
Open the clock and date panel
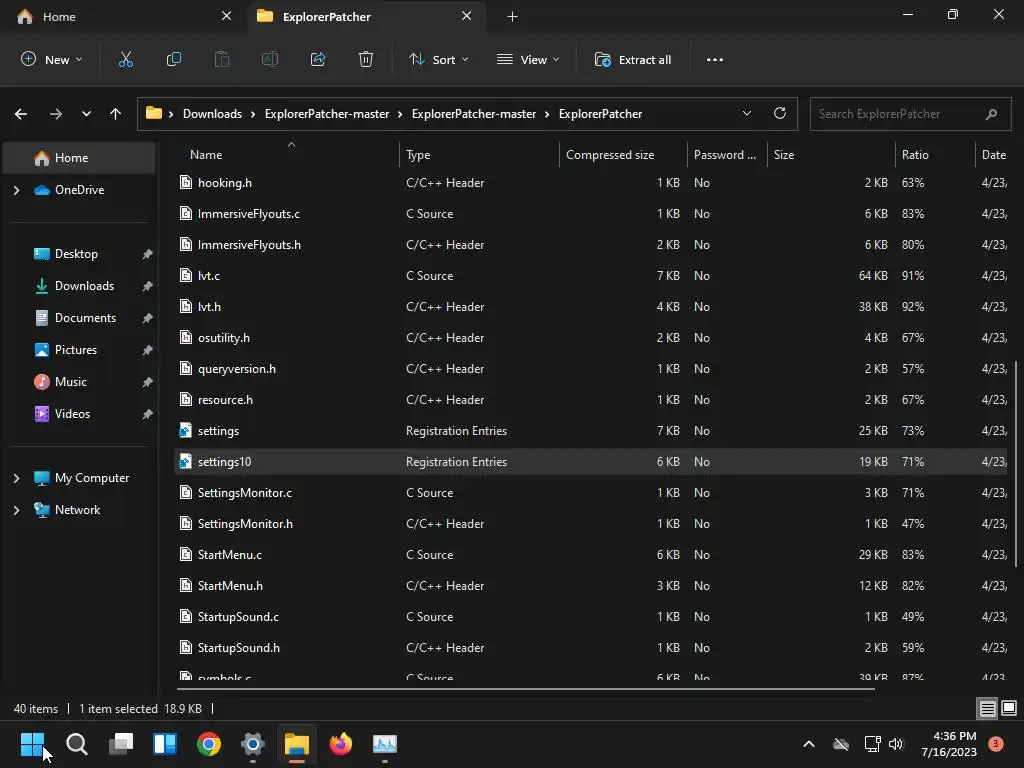[948, 744]
